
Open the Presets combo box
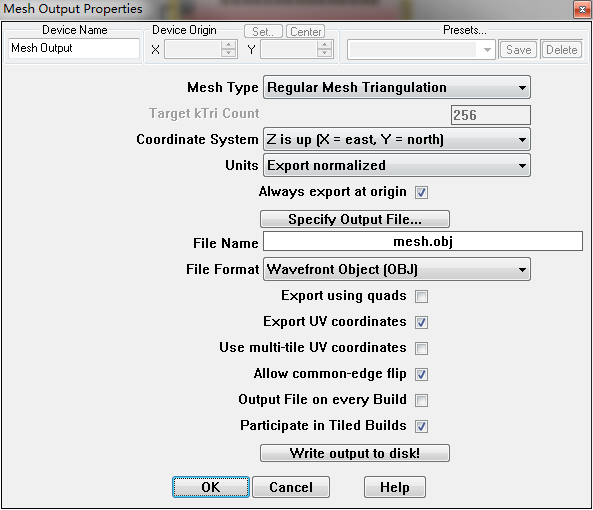pyautogui.click(x=421, y=50)
